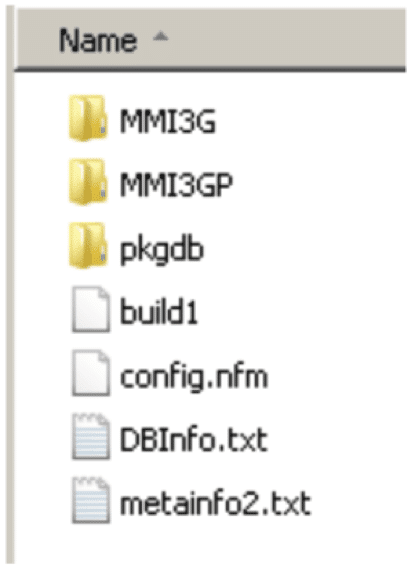
Task: Select the MMI3GP folder name
Action: (176, 184)
